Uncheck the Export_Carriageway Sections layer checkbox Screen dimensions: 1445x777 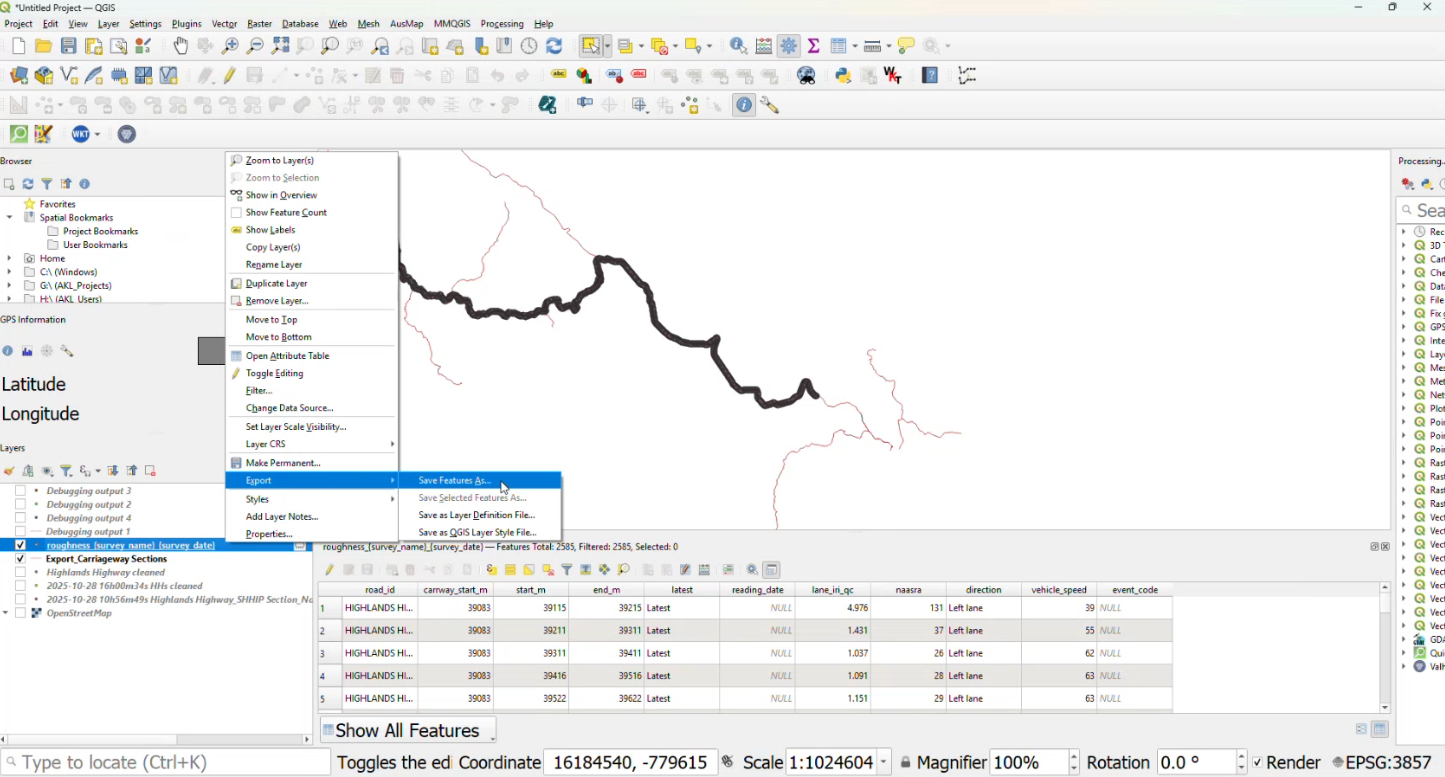tap(20, 559)
